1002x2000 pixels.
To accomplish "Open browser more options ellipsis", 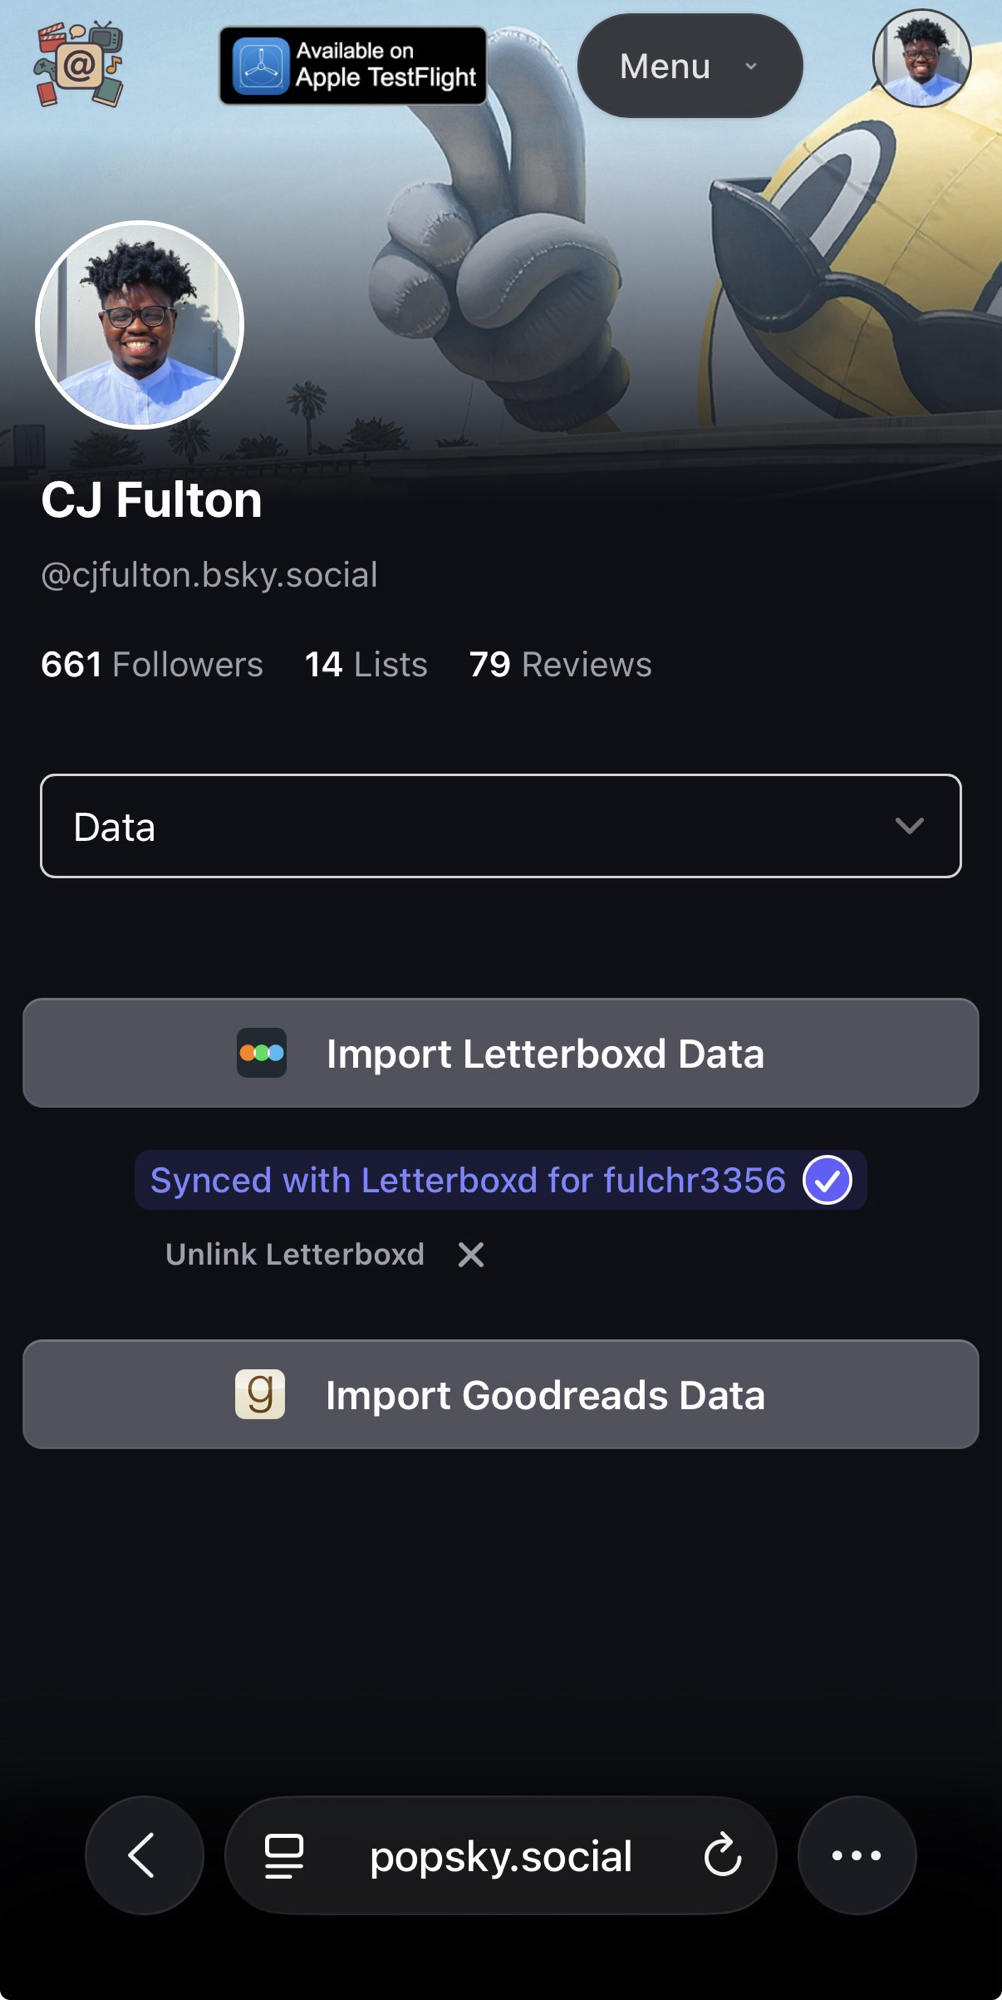I will click(856, 1856).
